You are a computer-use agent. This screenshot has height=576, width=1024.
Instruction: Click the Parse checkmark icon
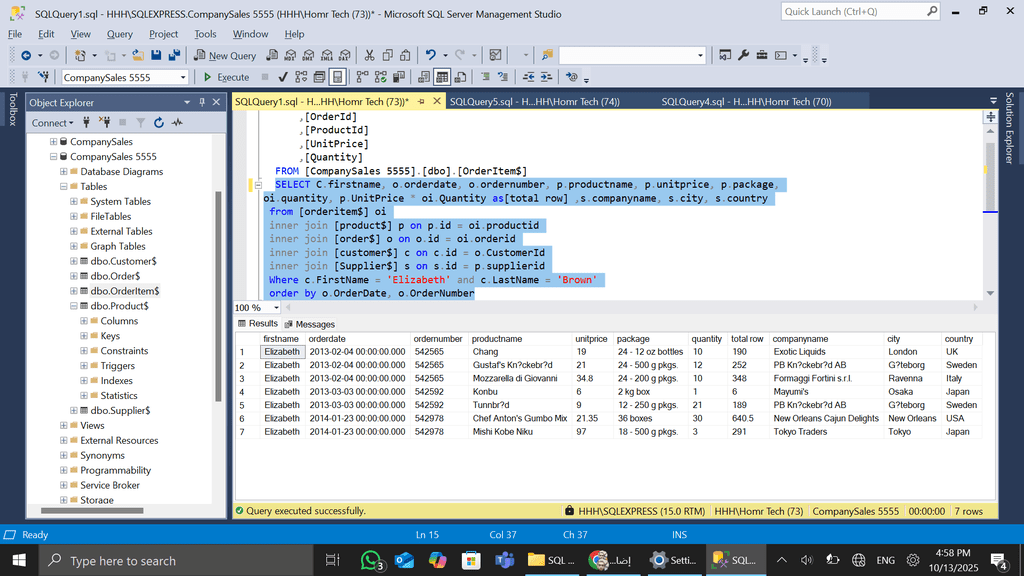pyautogui.click(x=283, y=77)
